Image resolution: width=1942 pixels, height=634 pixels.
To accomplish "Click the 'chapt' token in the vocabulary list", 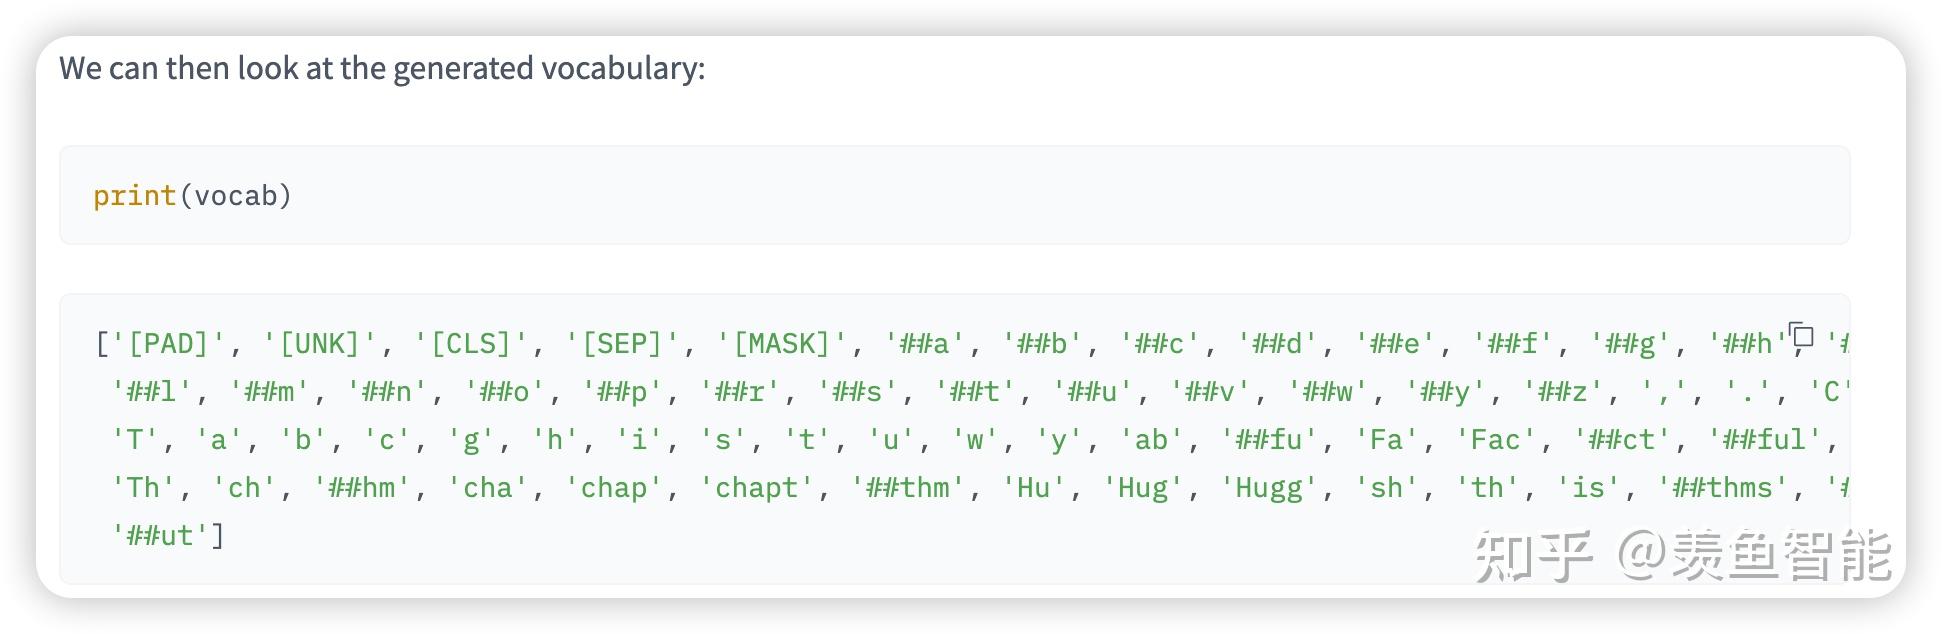I will pos(756,488).
